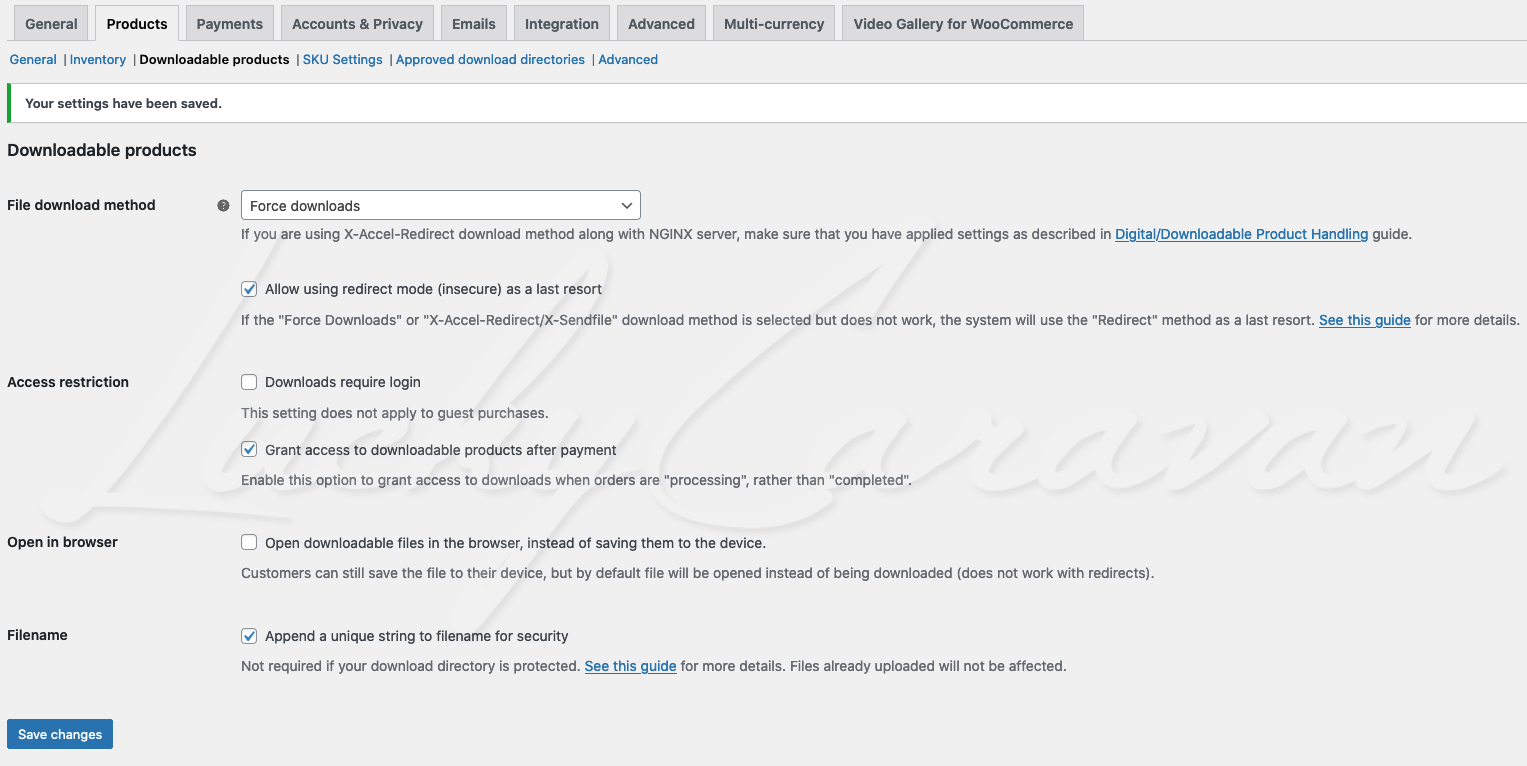Open the Integration tab
The image size is (1527, 766).
pyautogui.click(x=561, y=24)
